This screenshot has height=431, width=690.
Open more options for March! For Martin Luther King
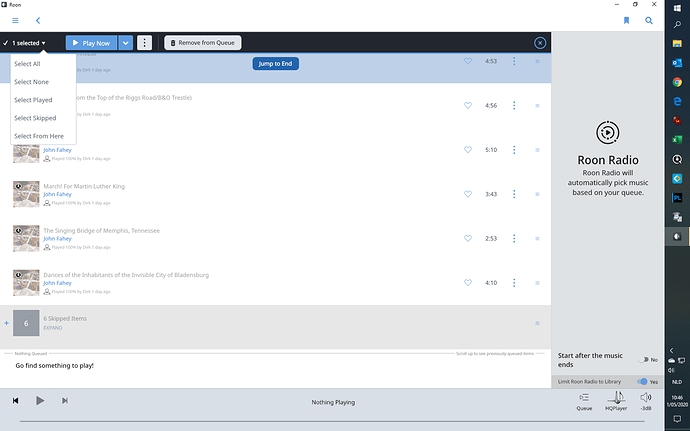pos(514,194)
